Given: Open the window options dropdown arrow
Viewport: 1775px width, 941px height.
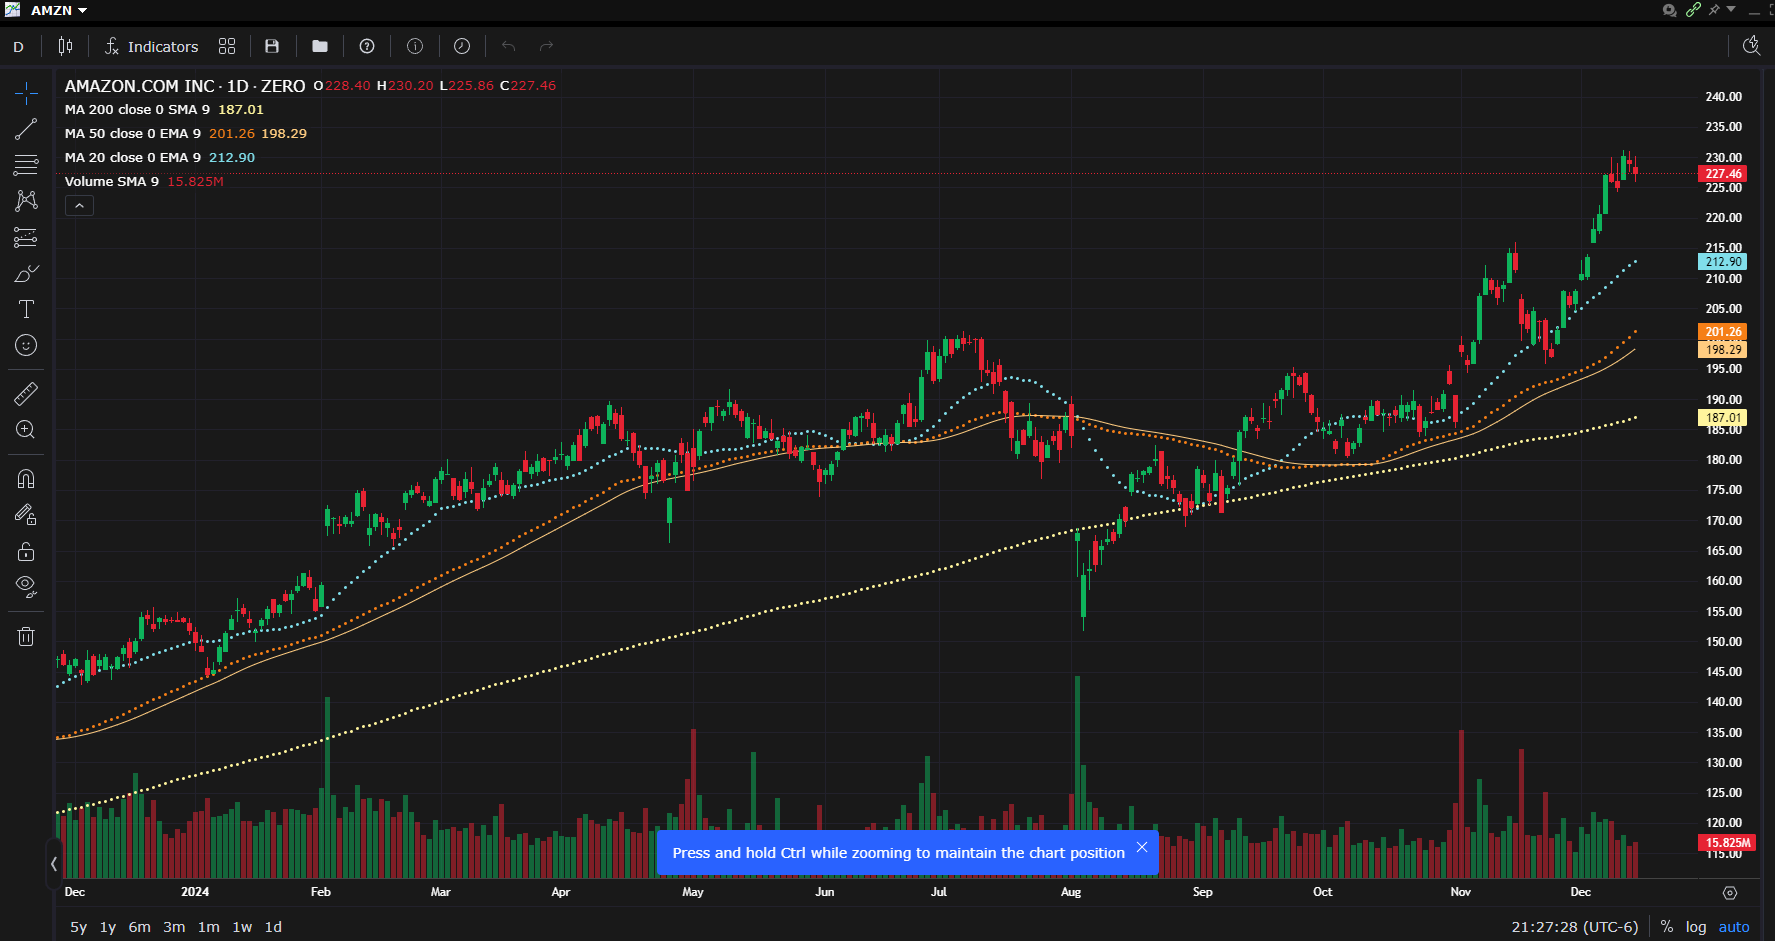Looking at the screenshot, I should [1731, 9].
